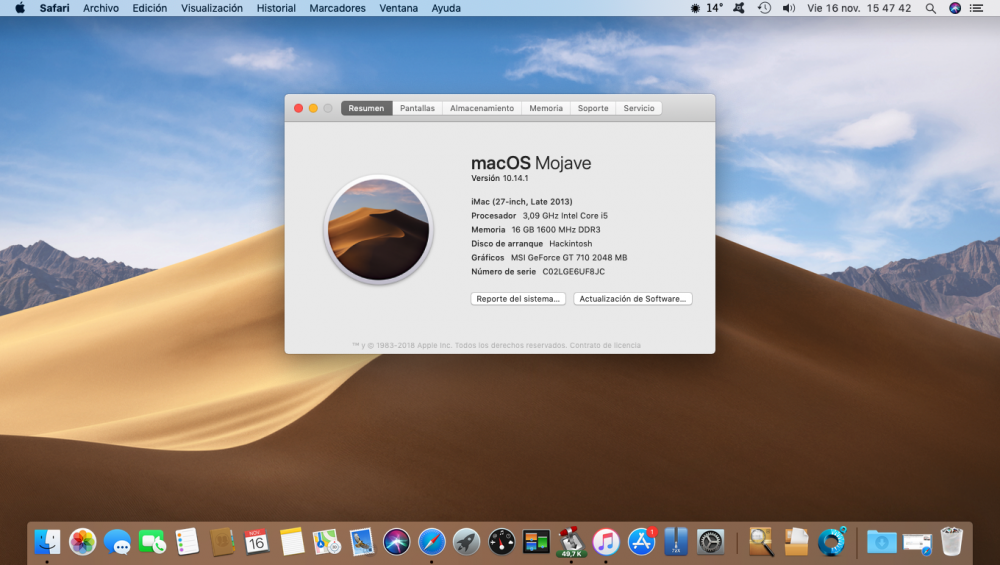The height and width of the screenshot is (565, 1000).
Task: Open the Ayuda menu
Action: tap(446, 8)
